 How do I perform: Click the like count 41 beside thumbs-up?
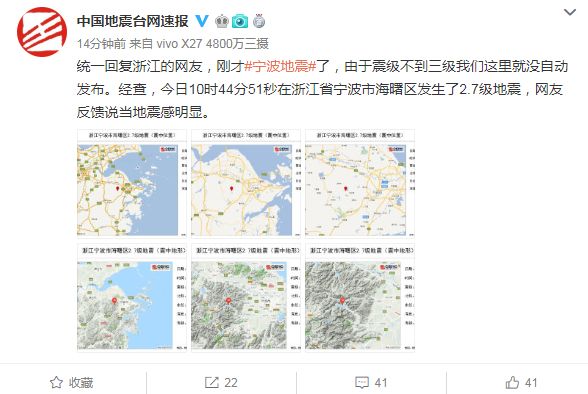click(531, 383)
